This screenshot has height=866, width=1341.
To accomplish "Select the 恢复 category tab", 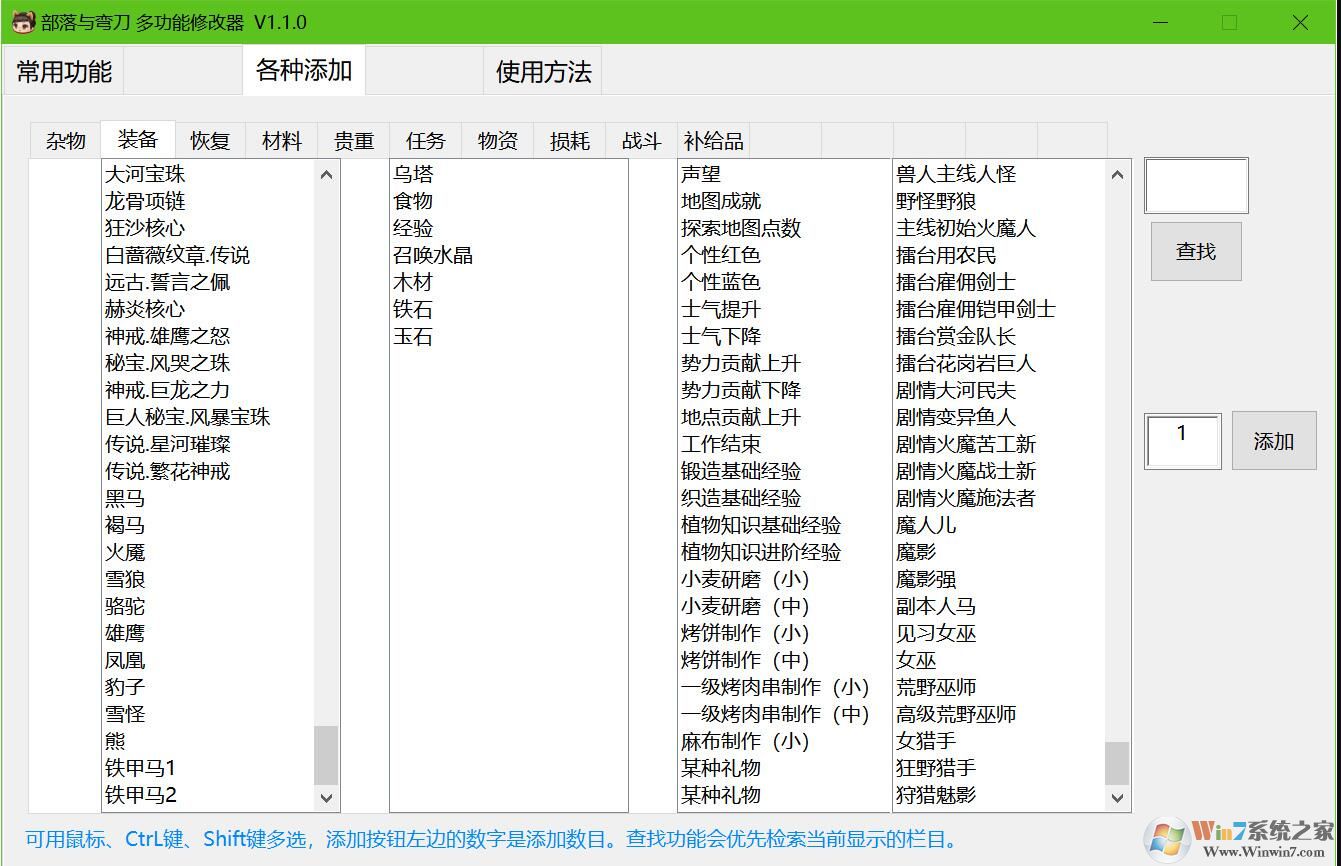I will click(x=209, y=140).
